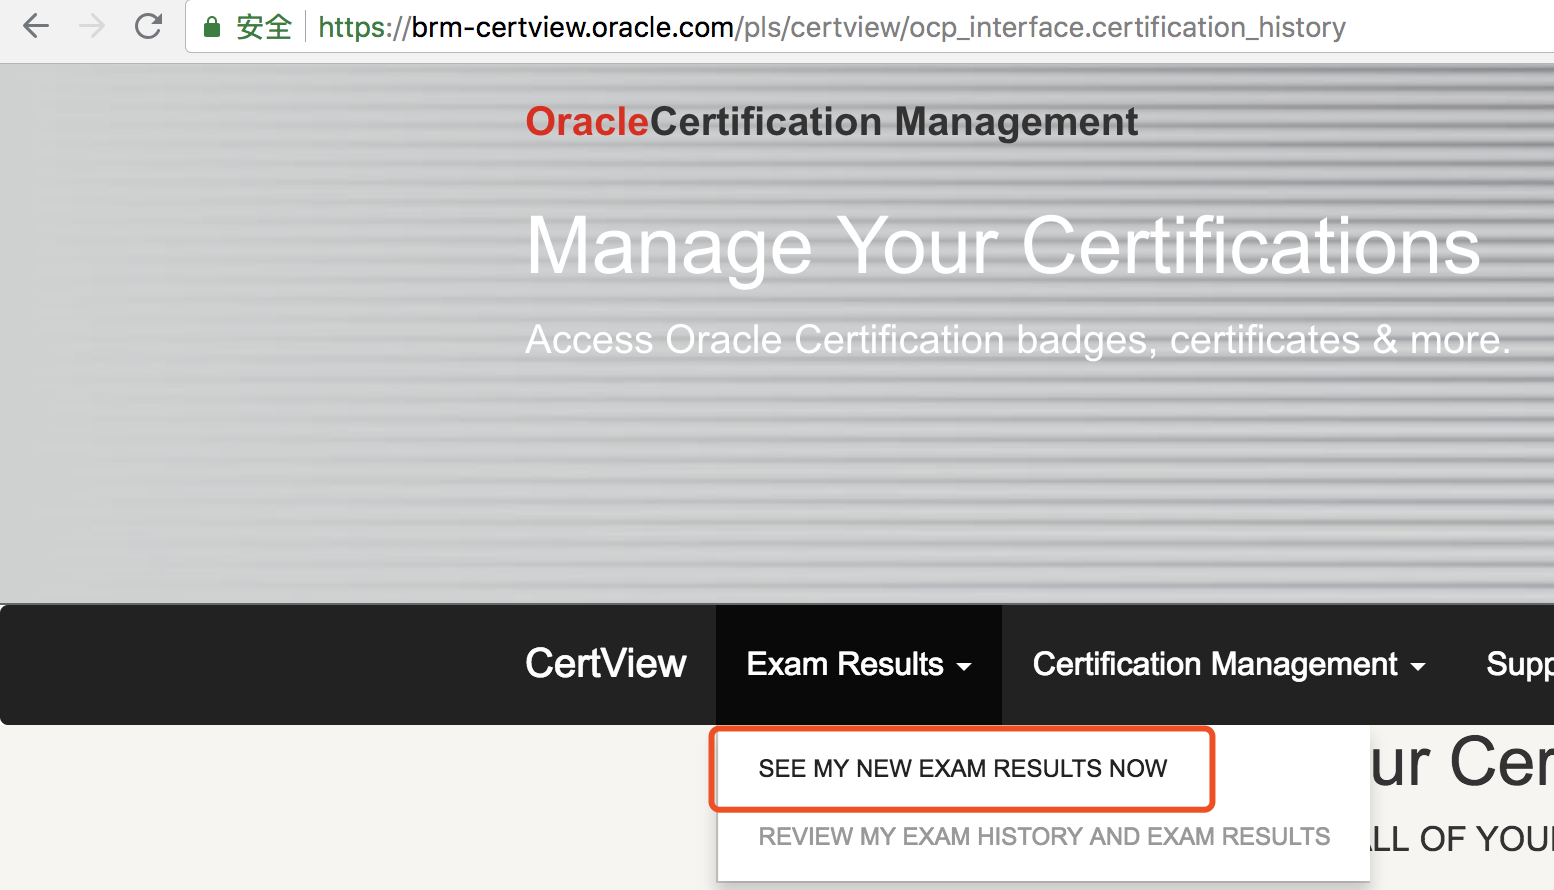The height and width of the screenshot is (890, 1554).
Task: Click the green secure padlock icon
Action: point(212,27)
